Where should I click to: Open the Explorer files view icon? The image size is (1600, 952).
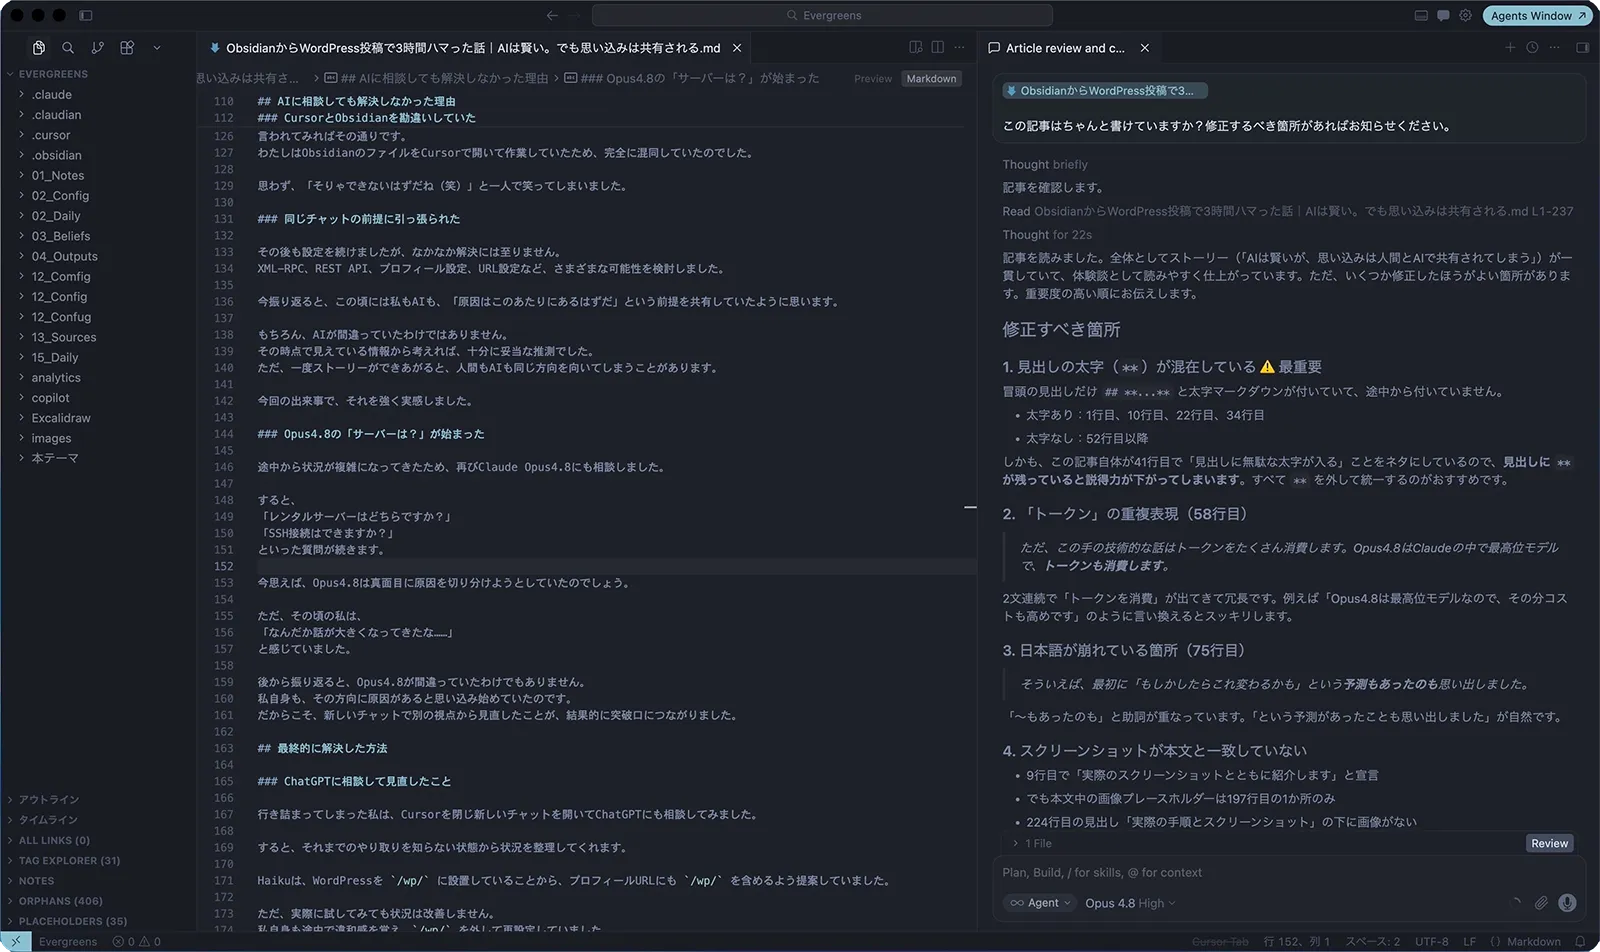(x=38, y=47)
